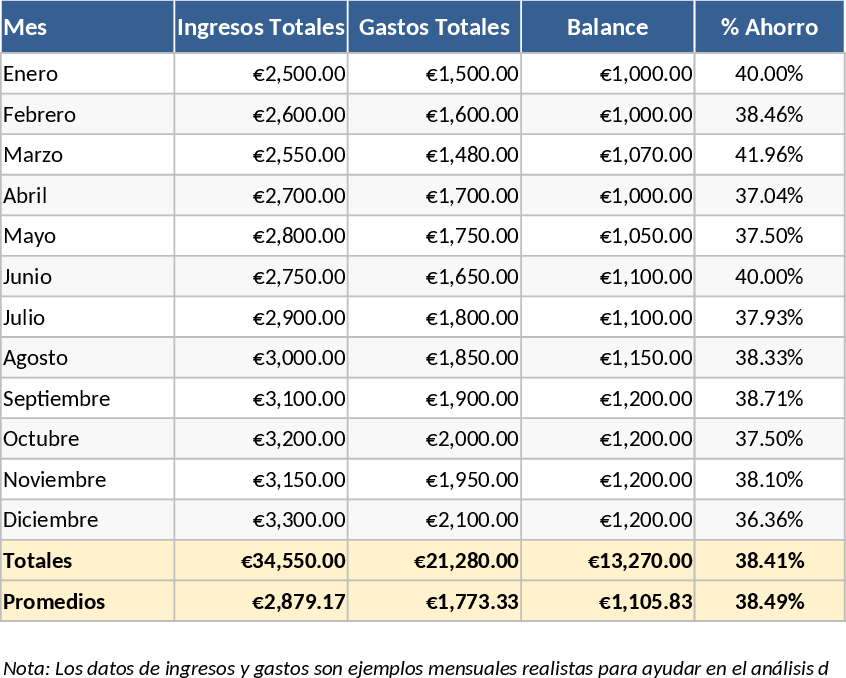Select the Gastos Totales header cell
The image size is (846, 678).
[x=434, y=27]
